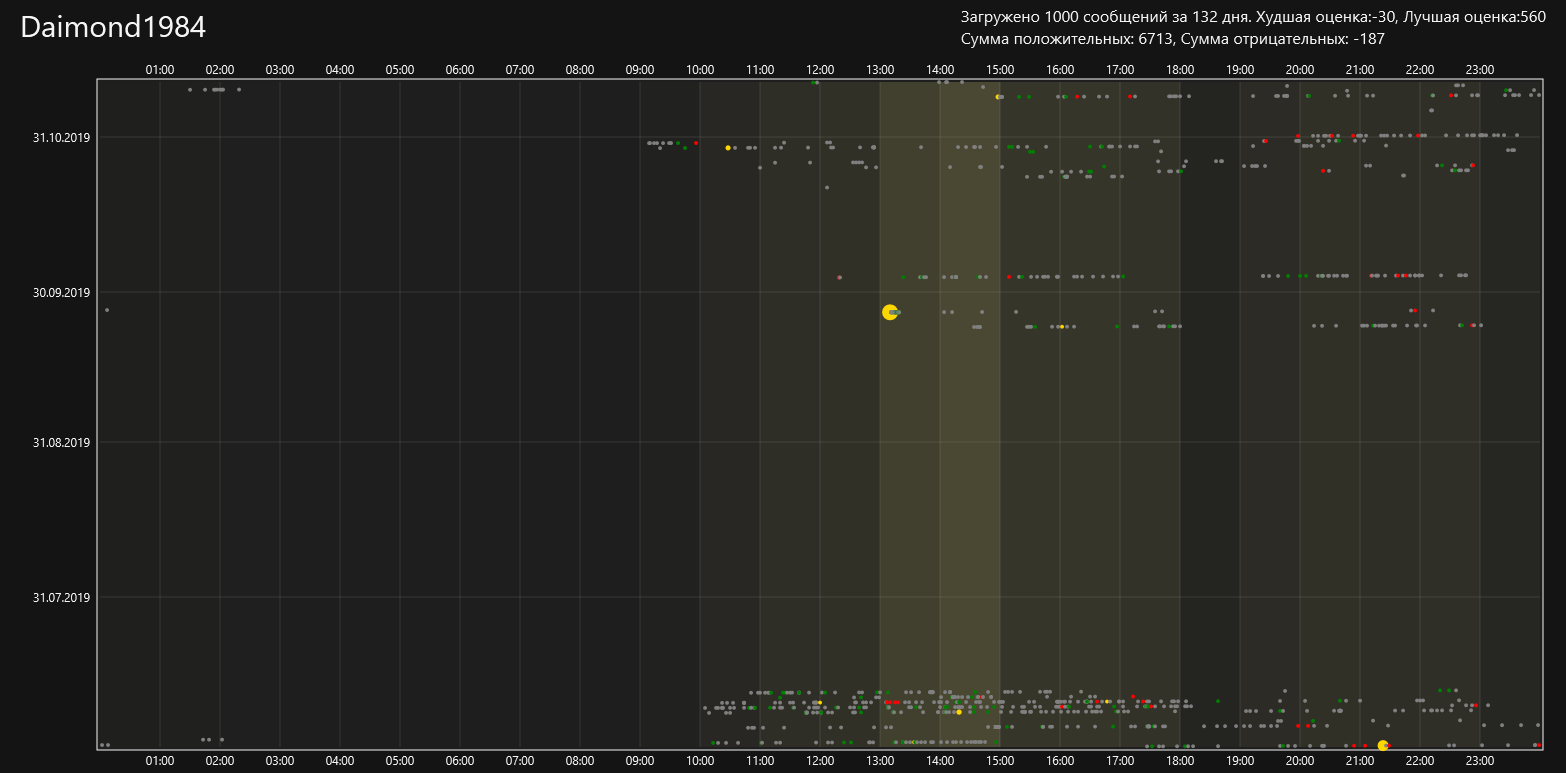
Task: Click the 31.10.2019 date axis label
Action: click(62, 137)
